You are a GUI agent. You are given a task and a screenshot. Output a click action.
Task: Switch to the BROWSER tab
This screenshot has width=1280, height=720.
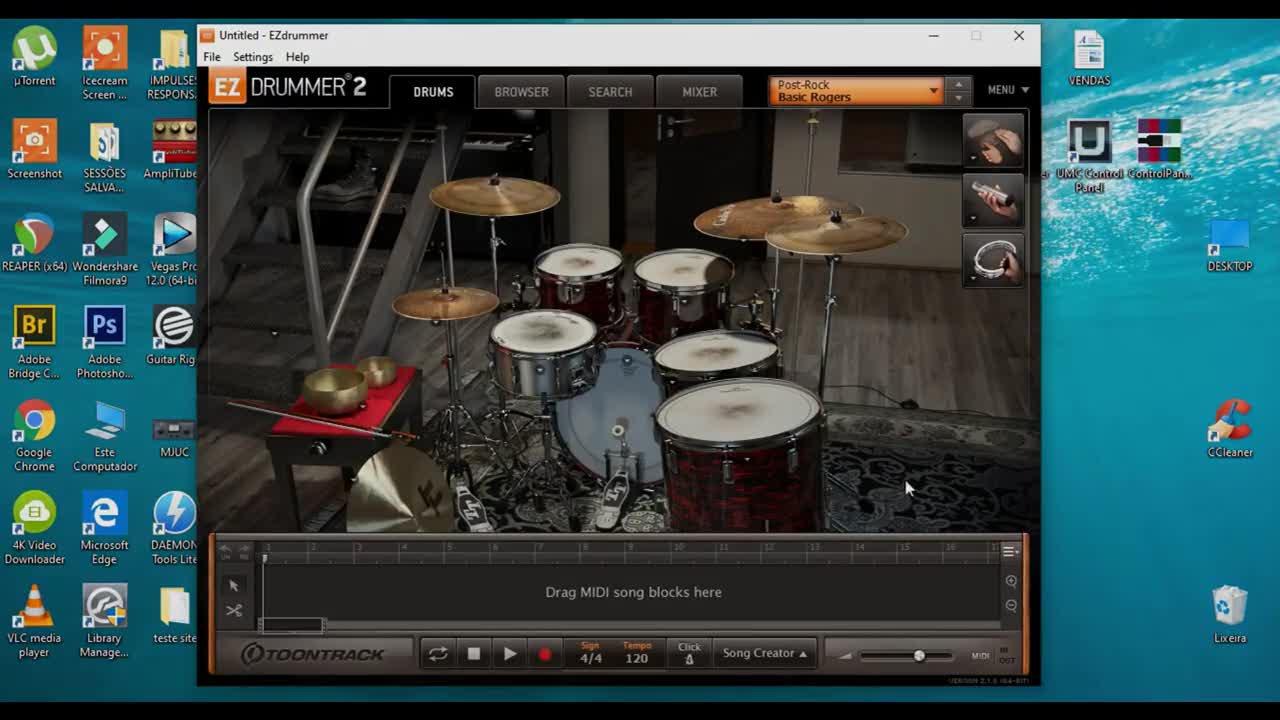tap(521, 91)
